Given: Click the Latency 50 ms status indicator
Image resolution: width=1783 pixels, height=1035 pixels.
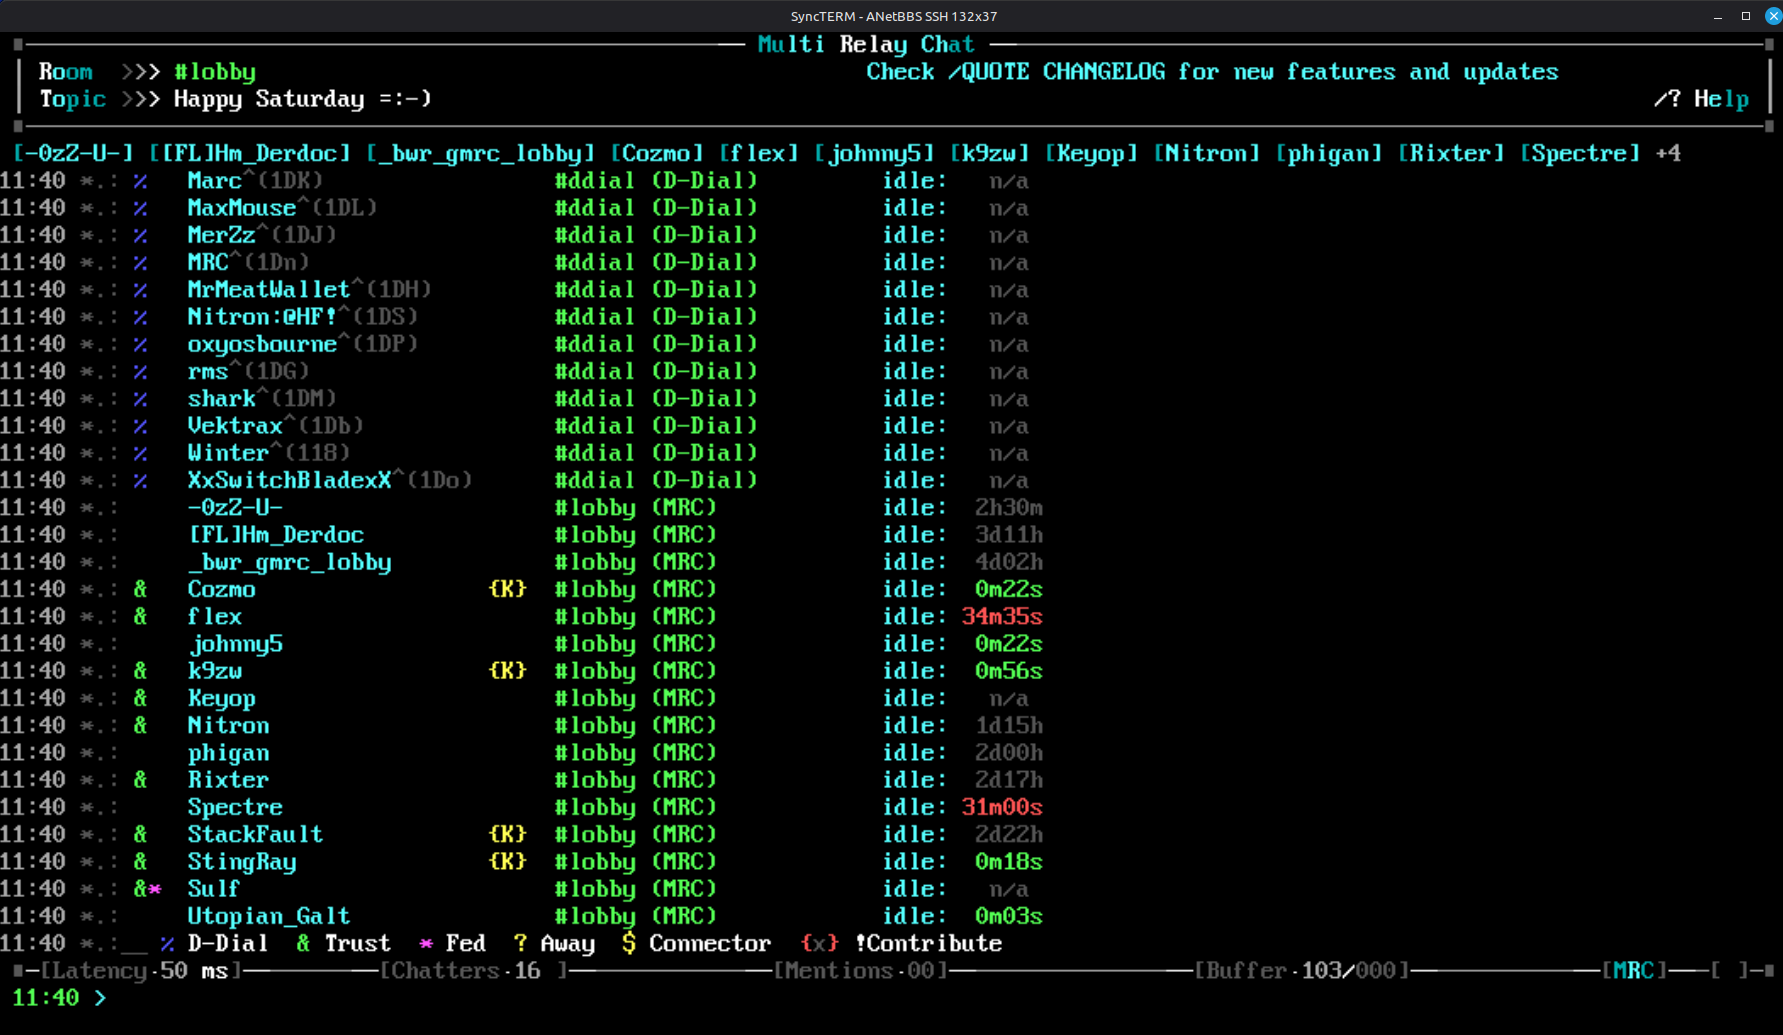Looking at the screenshot, I should (x=141, y=971).
